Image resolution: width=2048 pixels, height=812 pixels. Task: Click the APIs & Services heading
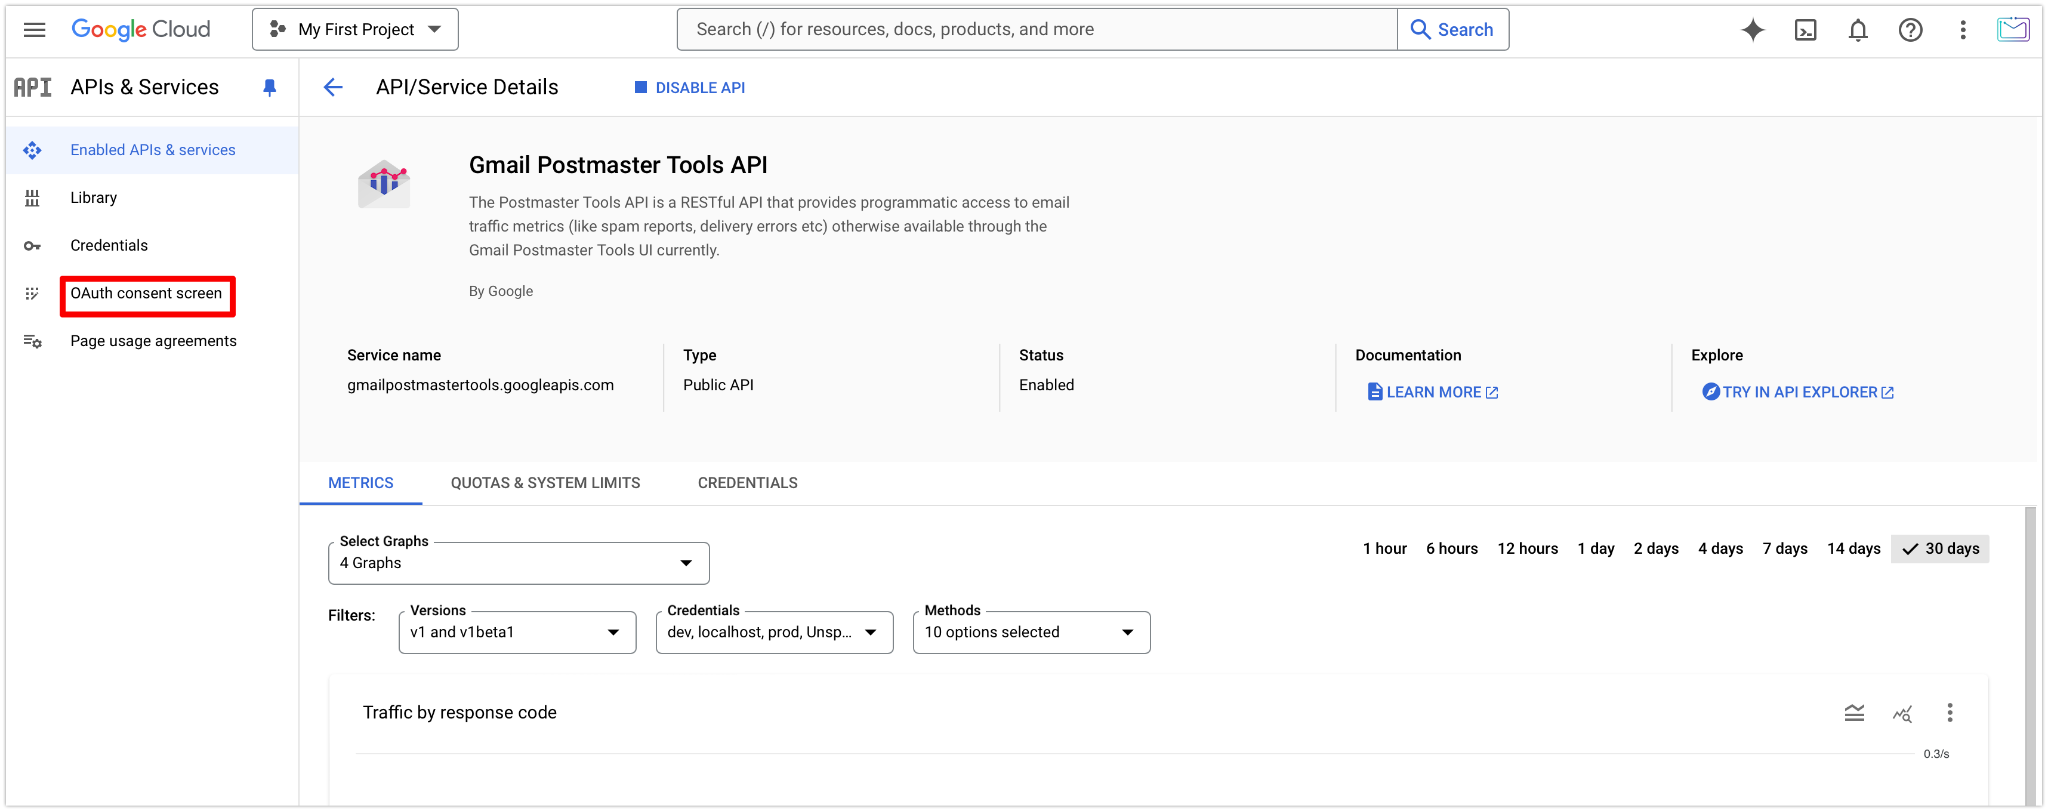coord(144,88)
